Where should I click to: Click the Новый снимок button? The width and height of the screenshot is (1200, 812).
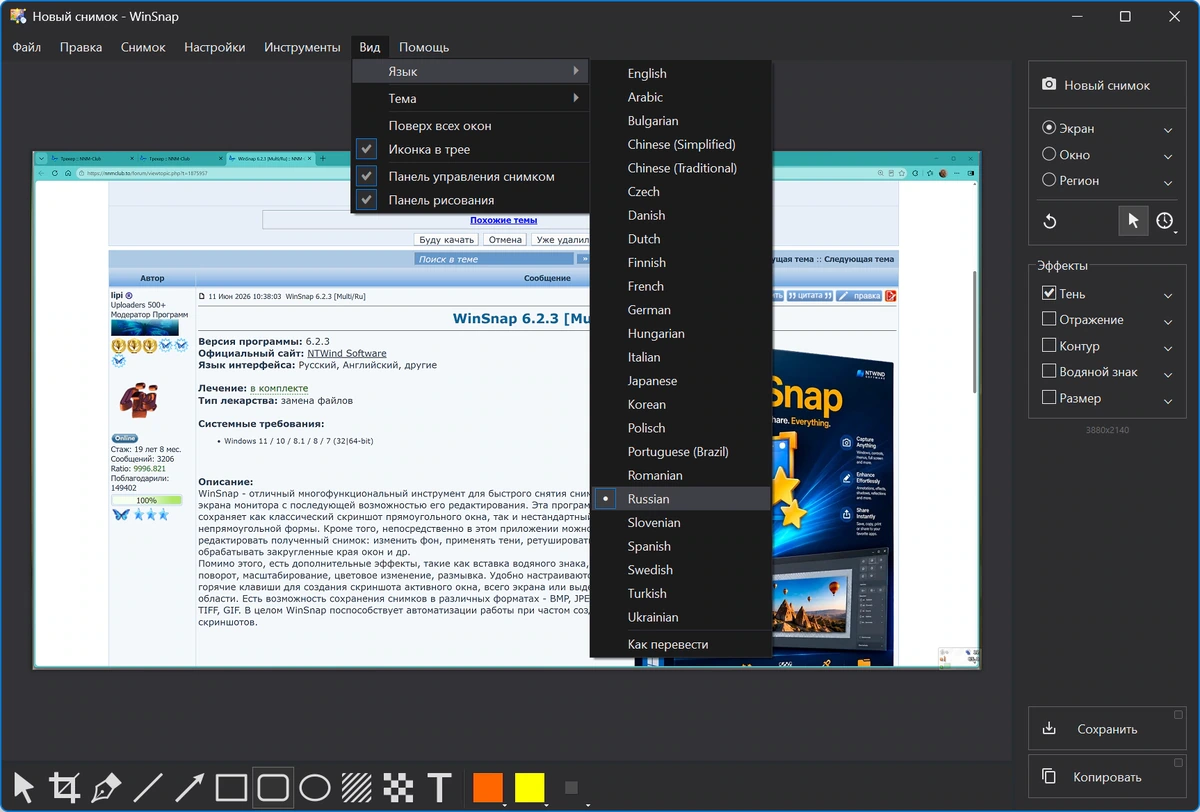click(1108, 85)
